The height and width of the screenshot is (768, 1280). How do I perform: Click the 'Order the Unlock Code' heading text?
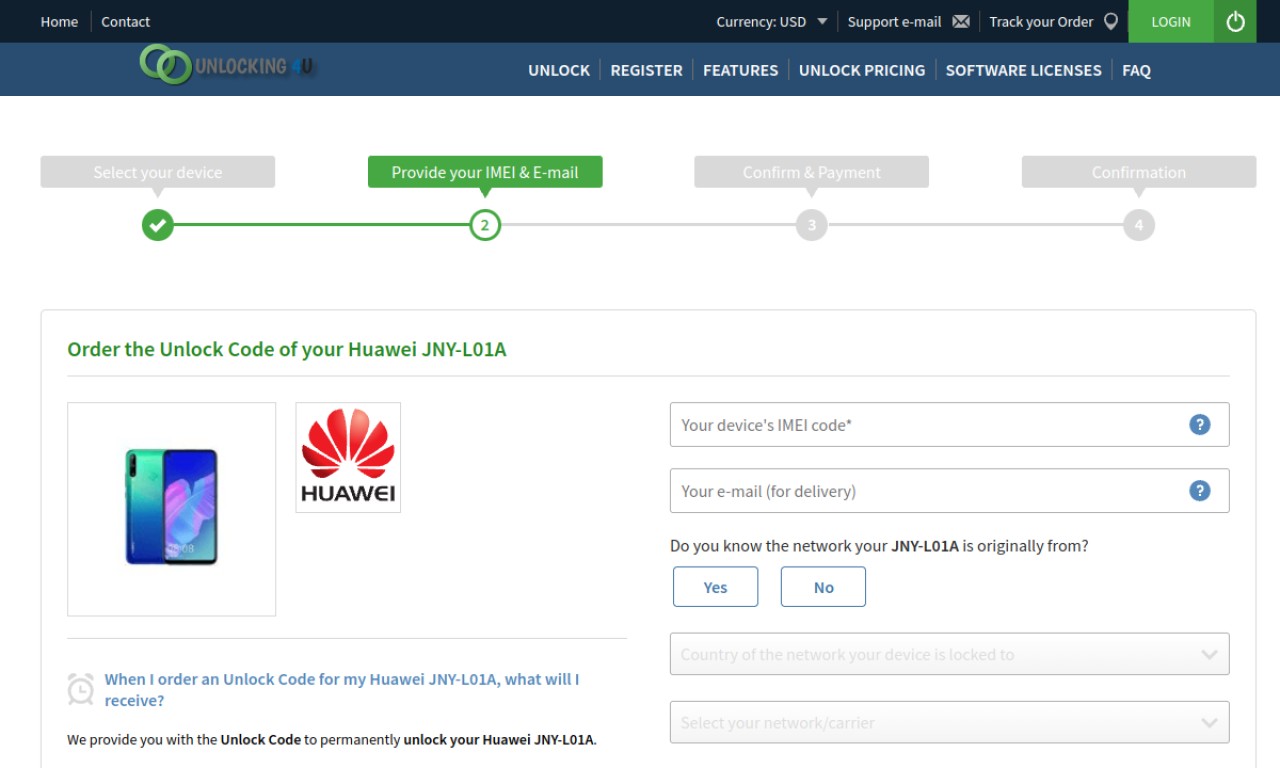click(287, 349)
